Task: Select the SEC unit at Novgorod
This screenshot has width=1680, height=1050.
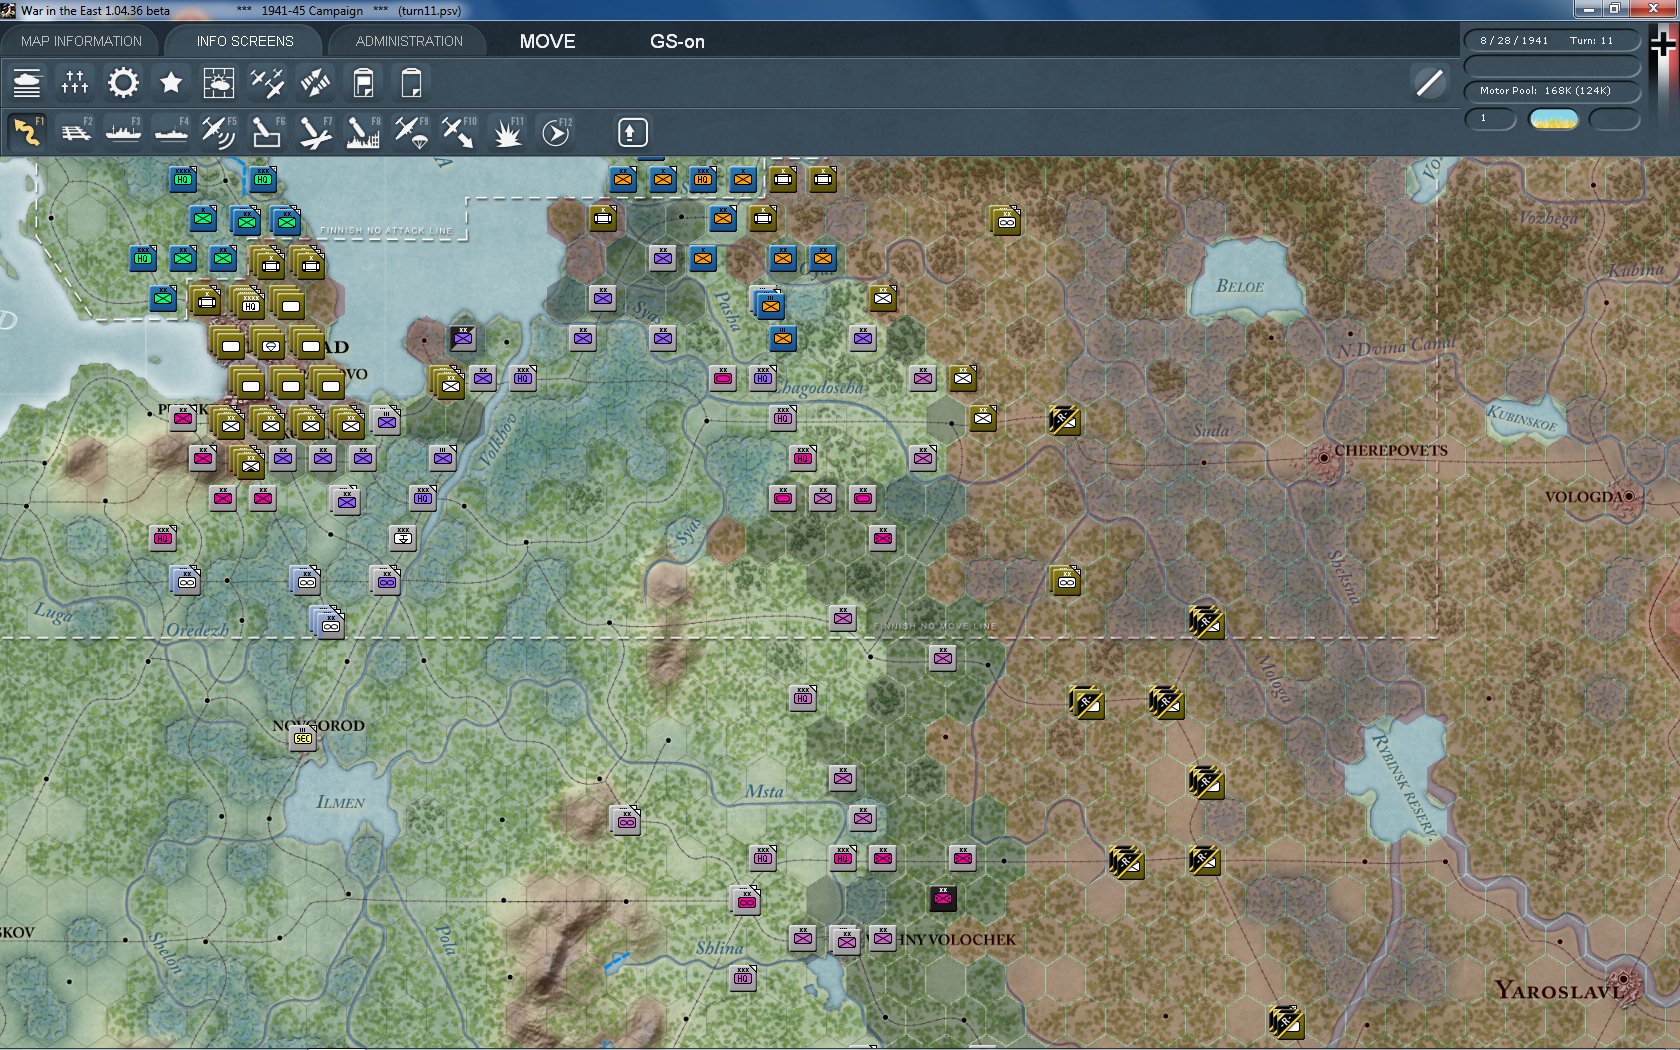Action: 303,739
